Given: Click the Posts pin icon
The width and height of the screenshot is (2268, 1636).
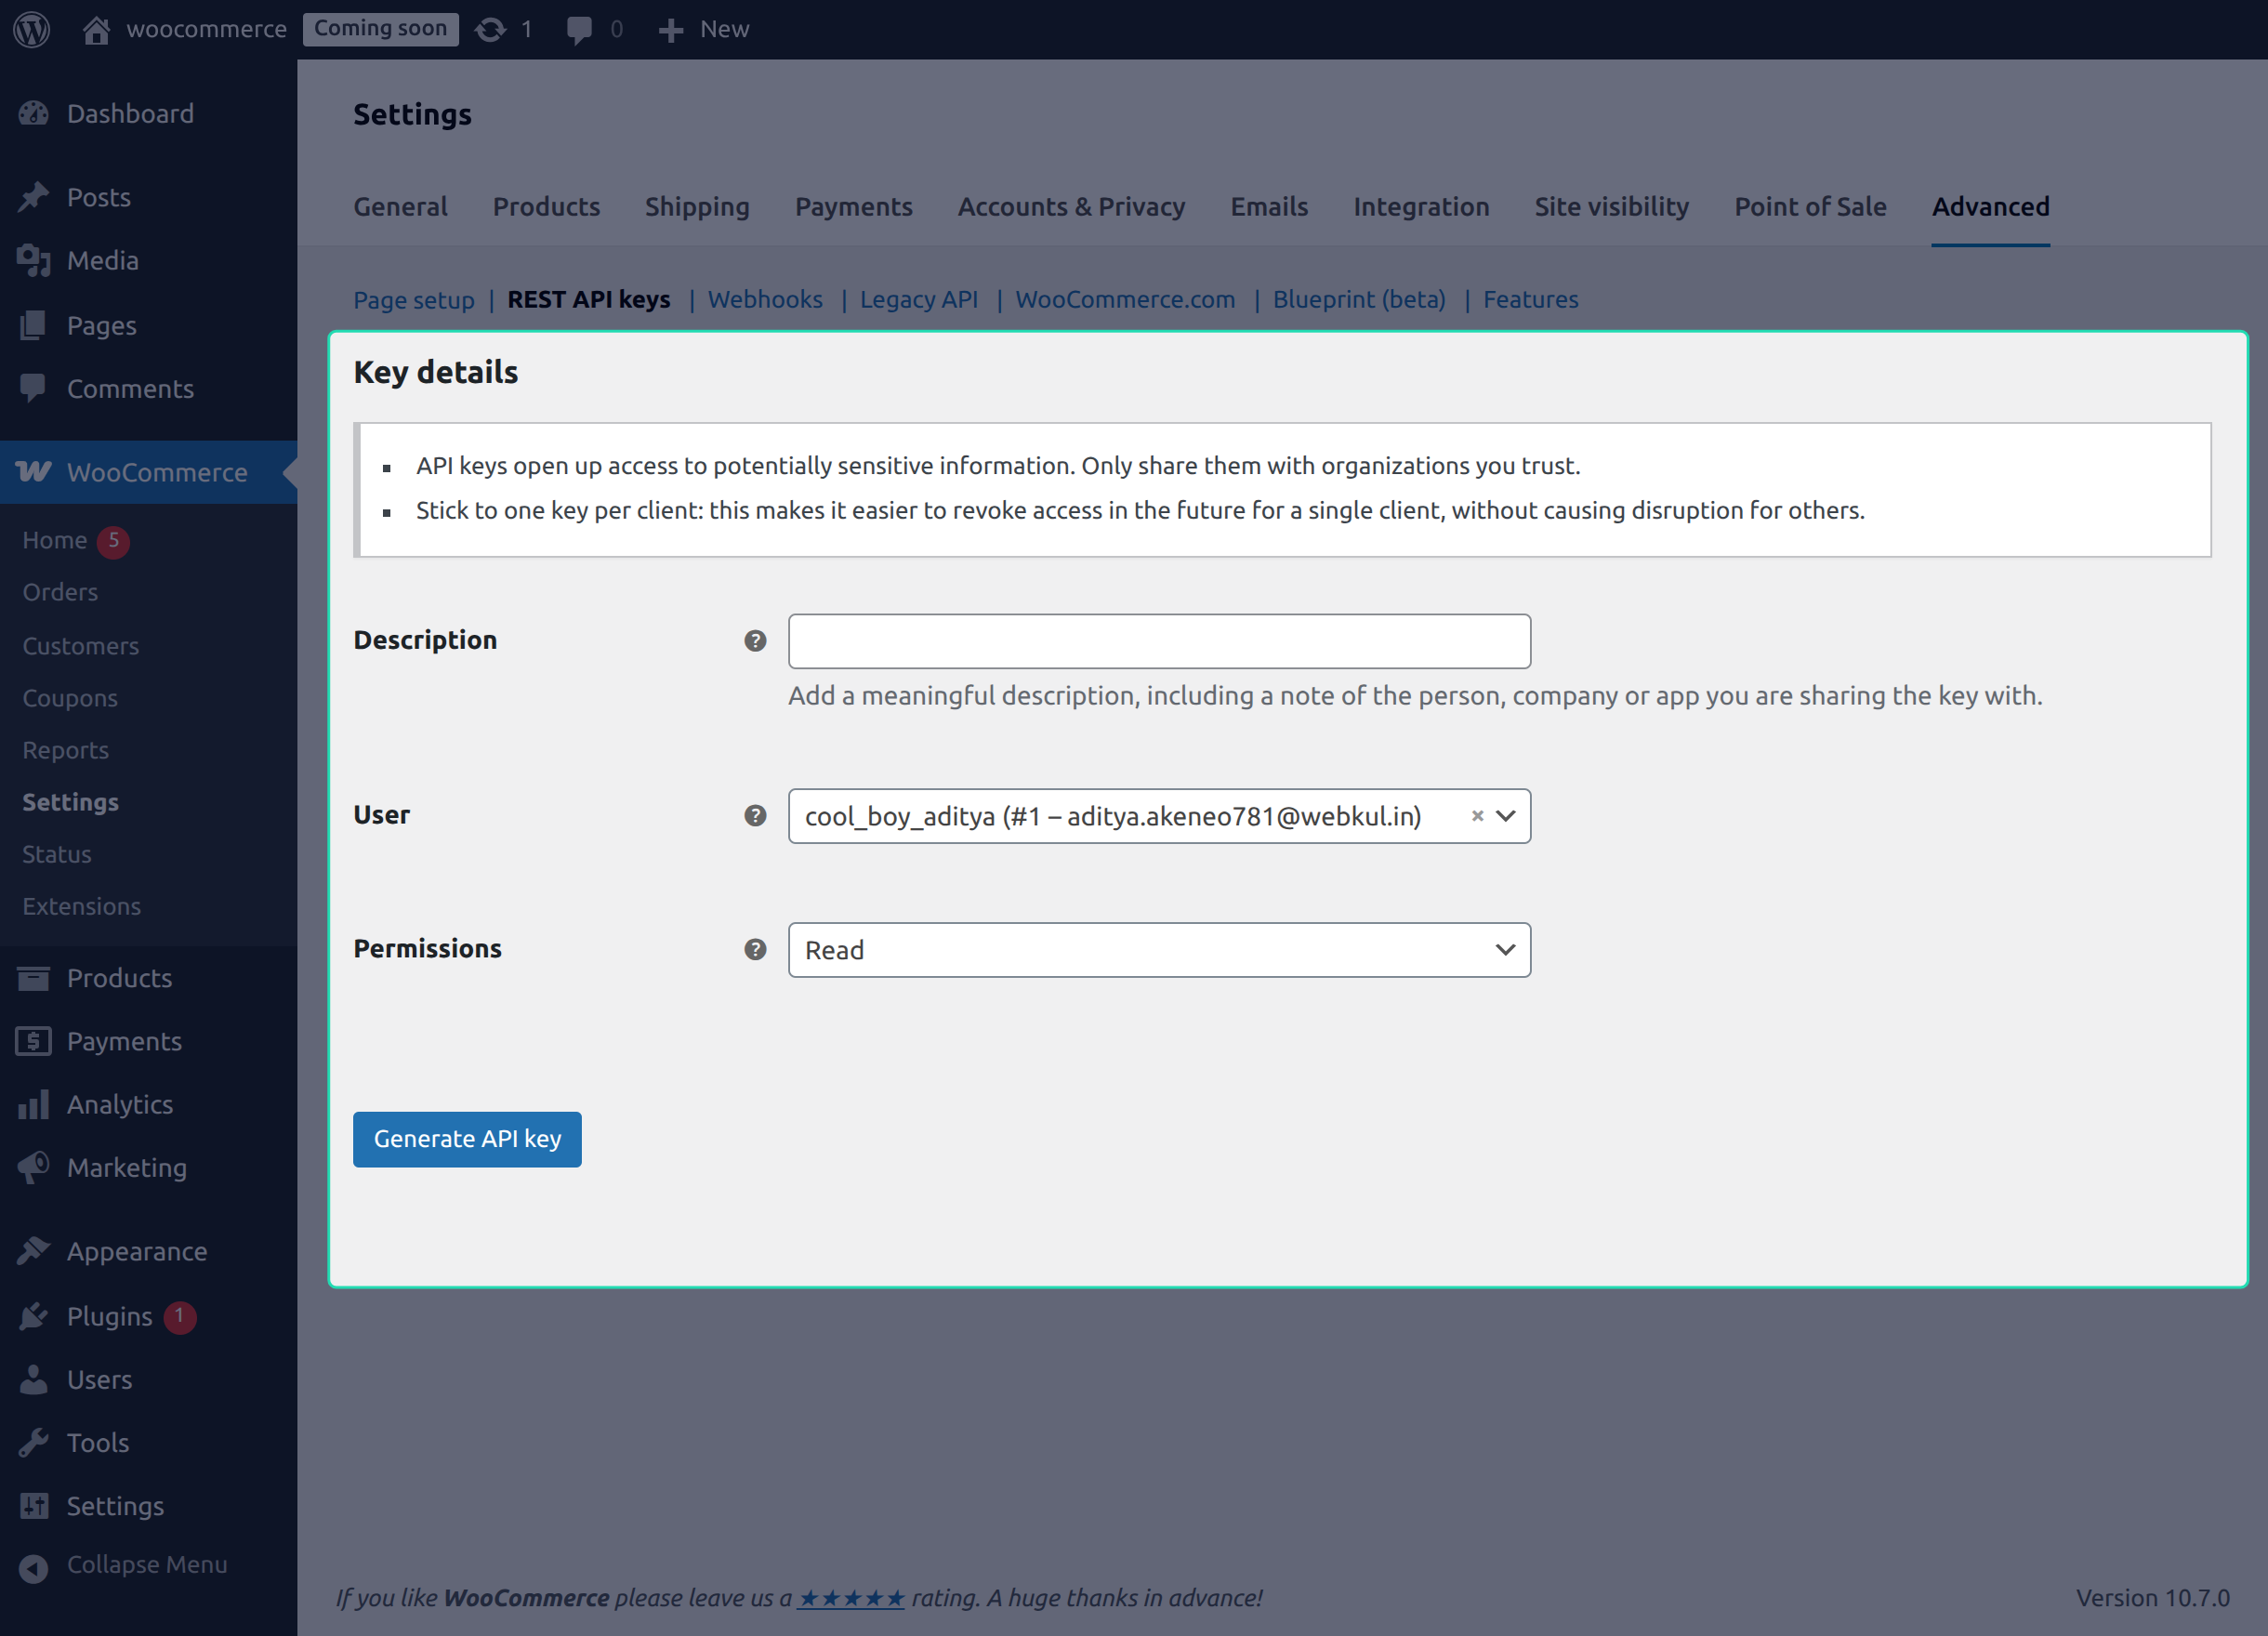Looking at the screenshot, I should 33,197.
